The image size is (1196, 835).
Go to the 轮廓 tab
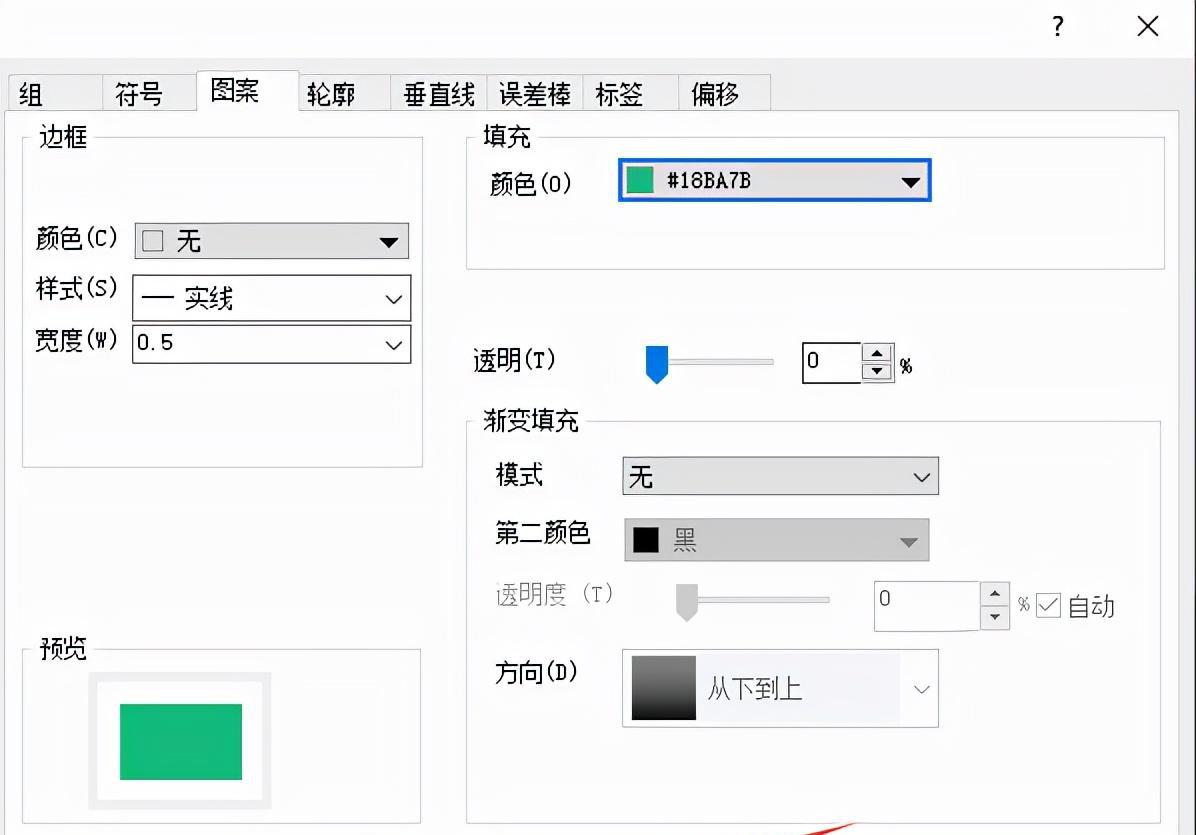344,94
